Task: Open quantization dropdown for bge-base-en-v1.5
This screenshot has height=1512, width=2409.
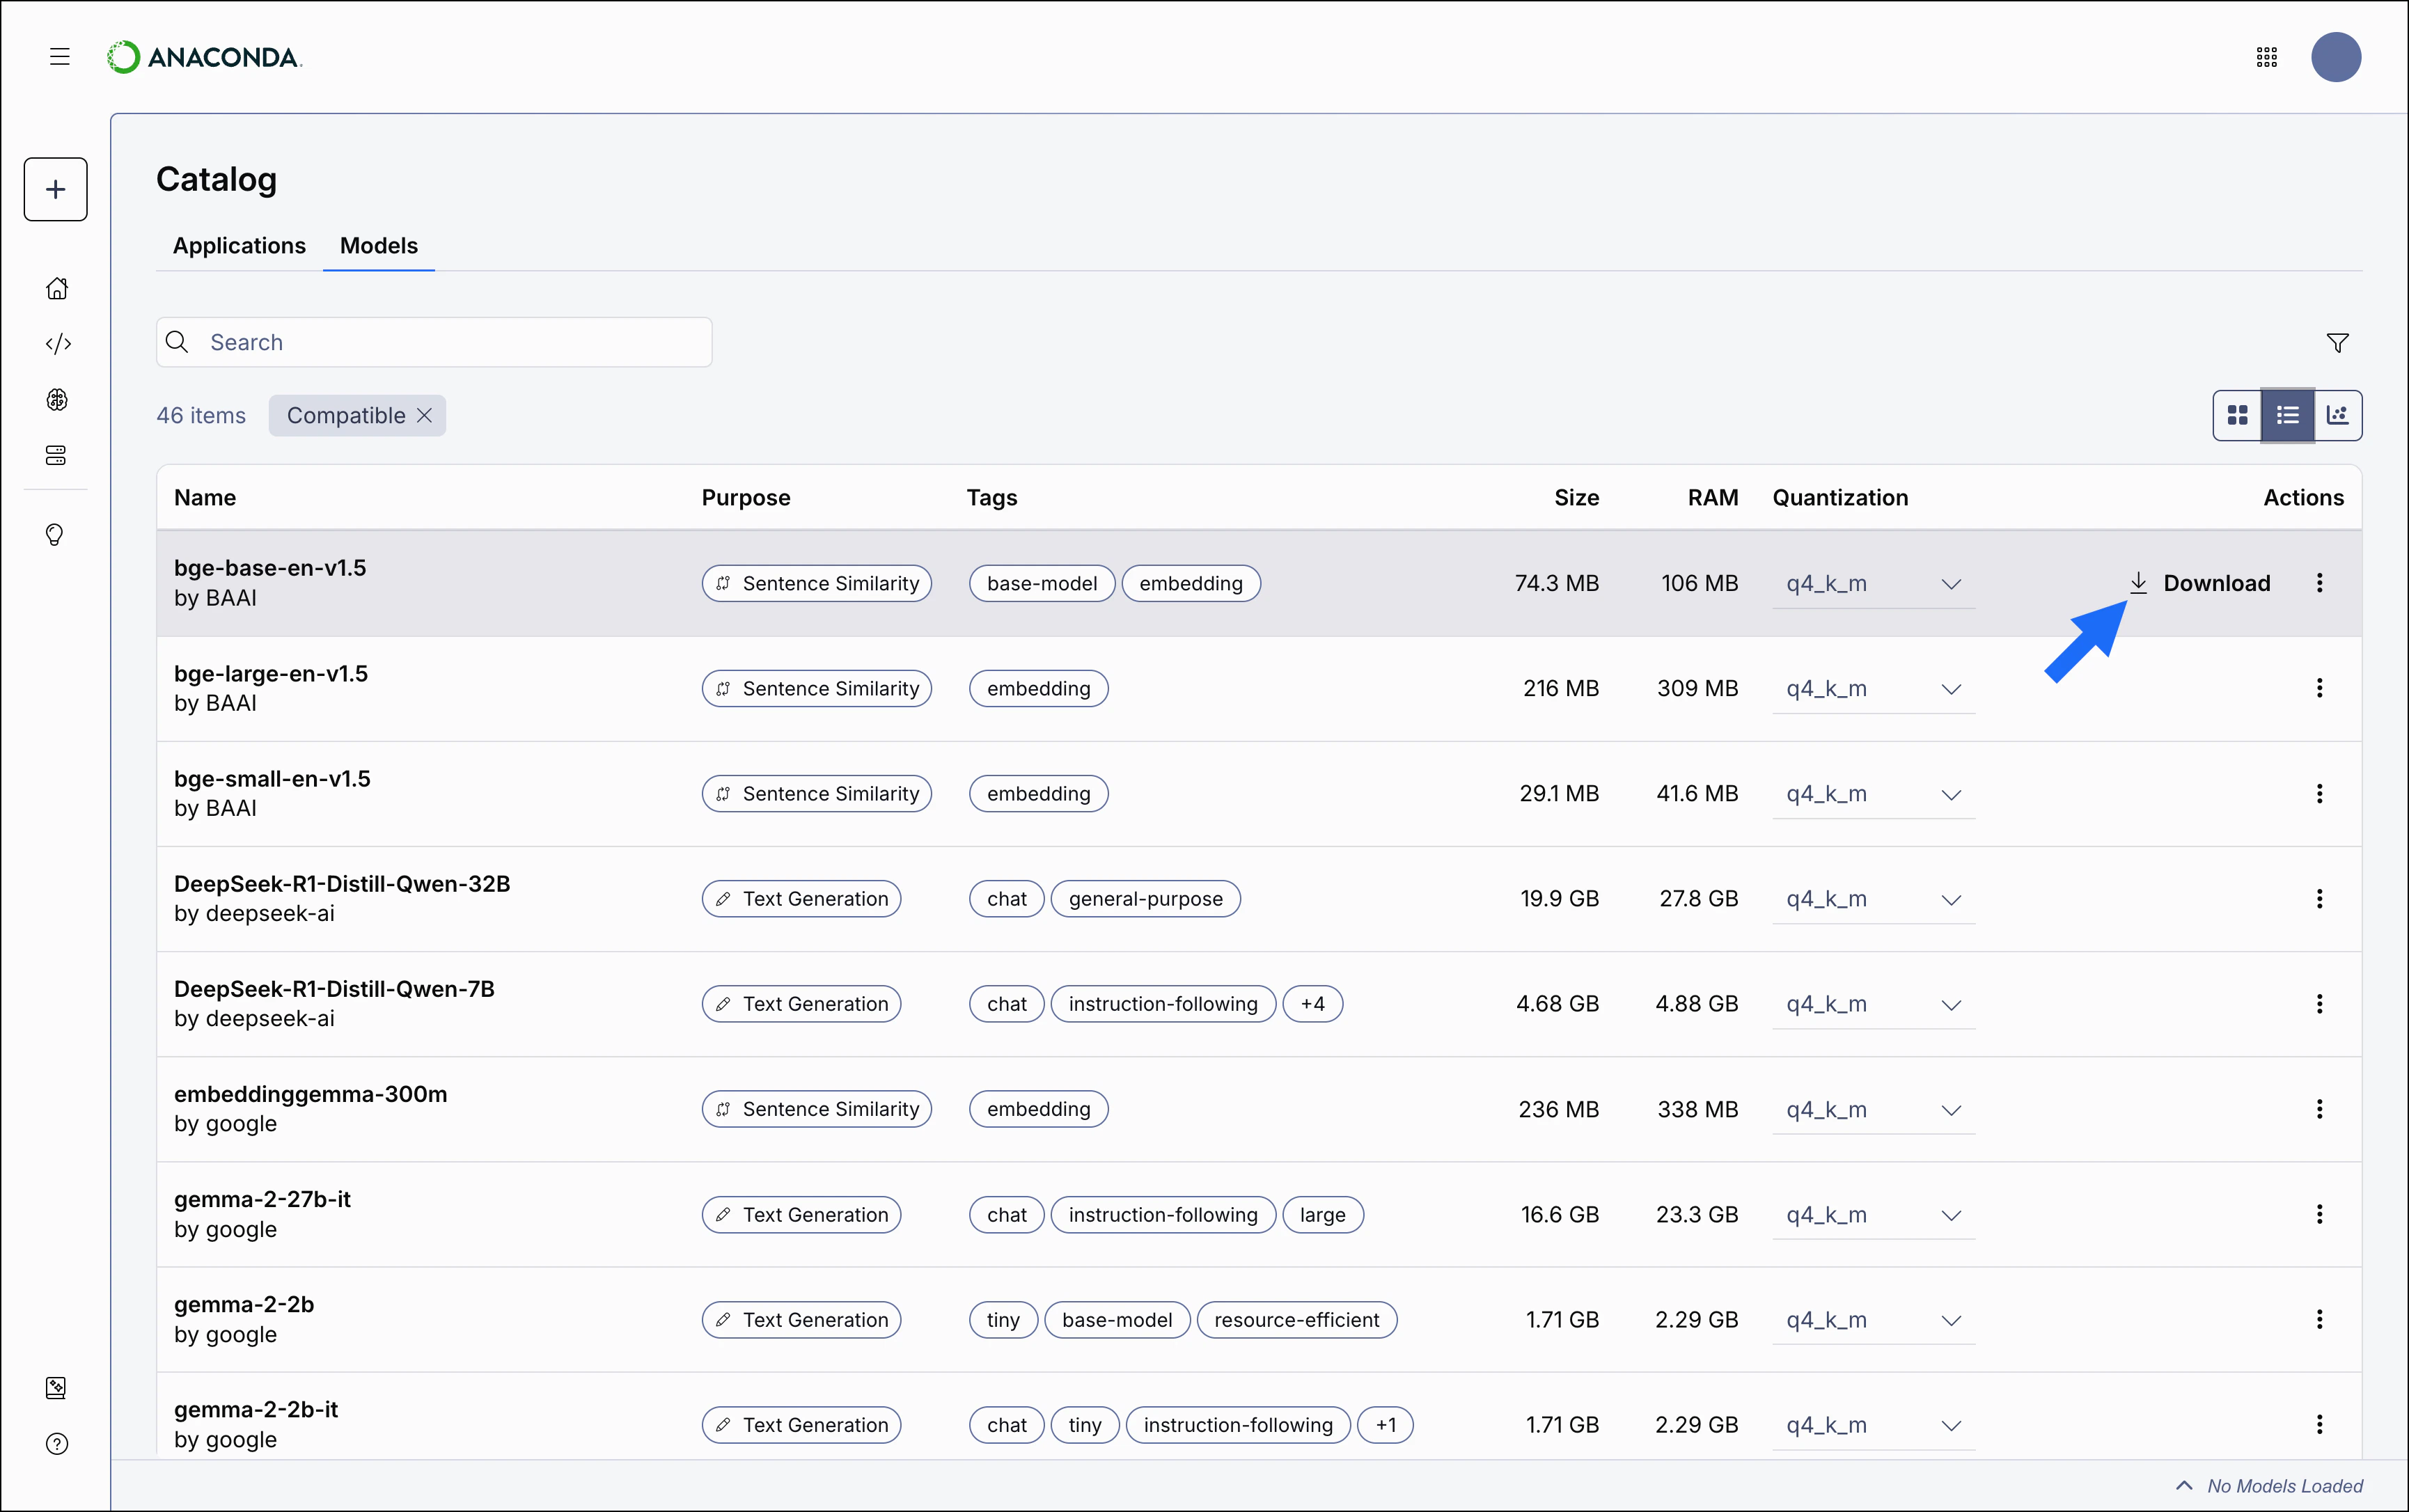Action: click(x=1952, y=583)
